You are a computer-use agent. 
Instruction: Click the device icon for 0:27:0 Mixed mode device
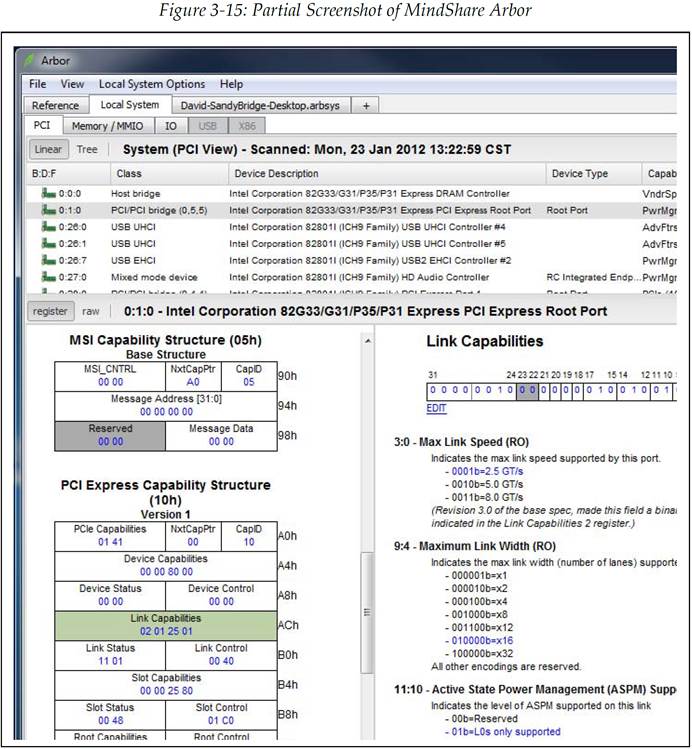coord(47,277)
